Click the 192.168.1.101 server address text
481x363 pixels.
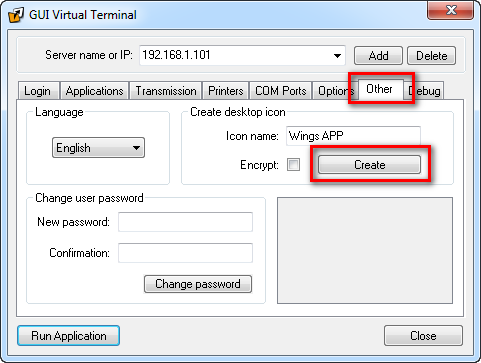tap(176, 55)
